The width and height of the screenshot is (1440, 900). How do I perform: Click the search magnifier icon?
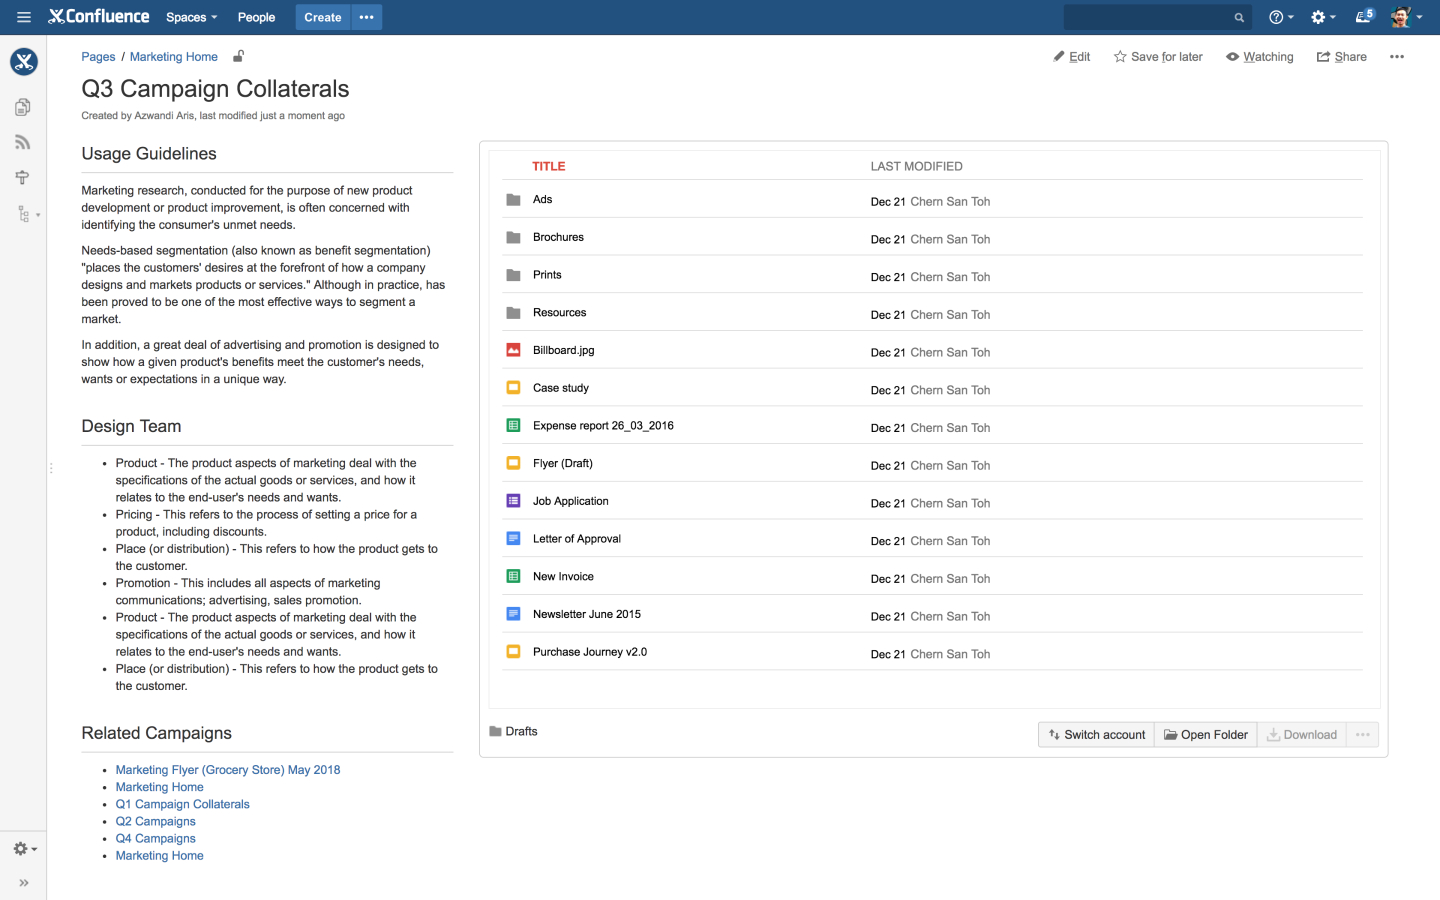(1239, 17)
